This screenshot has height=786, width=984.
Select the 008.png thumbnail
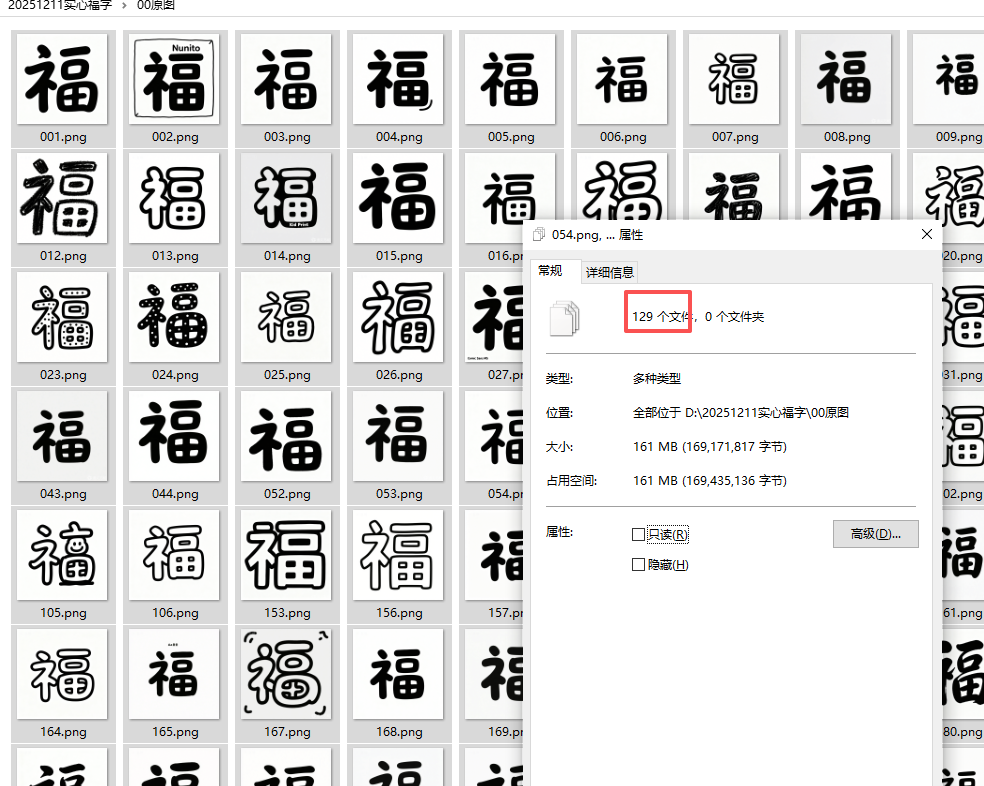846,79
